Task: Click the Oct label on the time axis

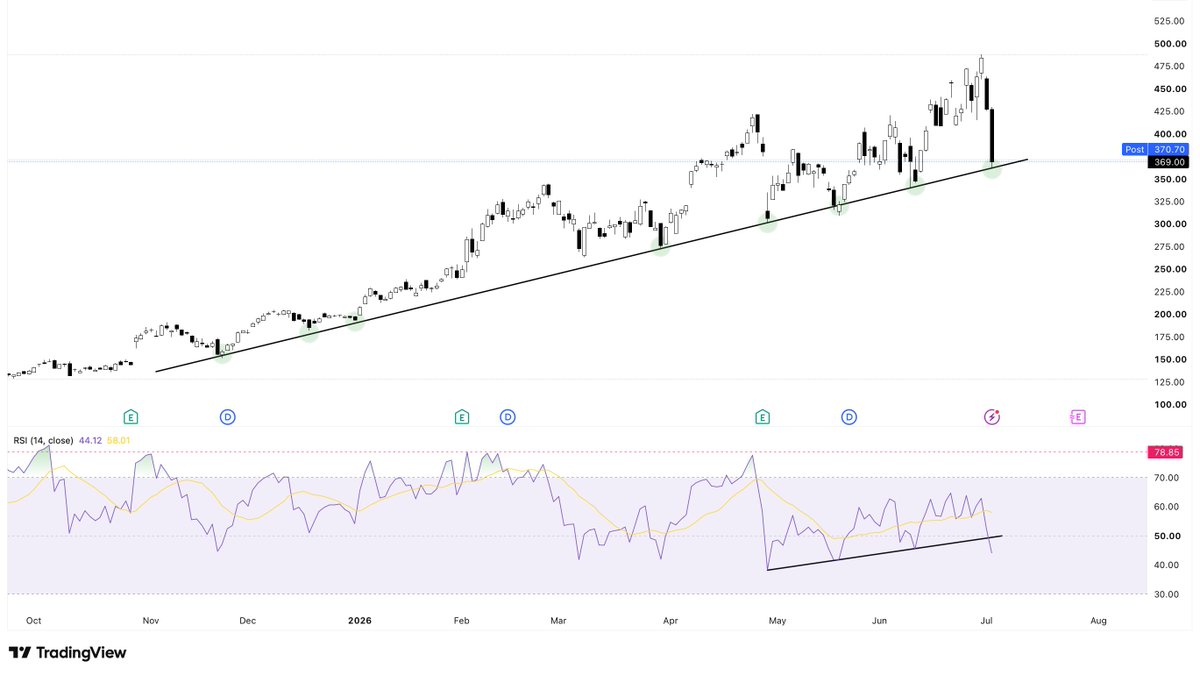Action: pyautogui.click(x=33, y=621)
